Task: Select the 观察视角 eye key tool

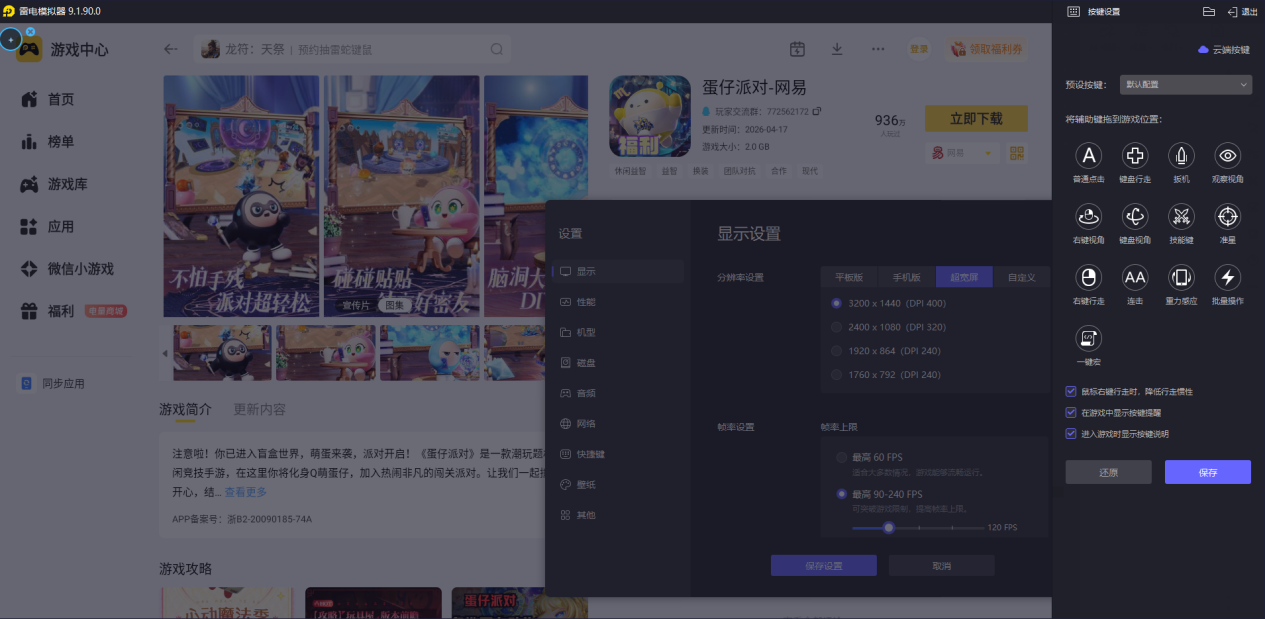Action: (1228, 155)
